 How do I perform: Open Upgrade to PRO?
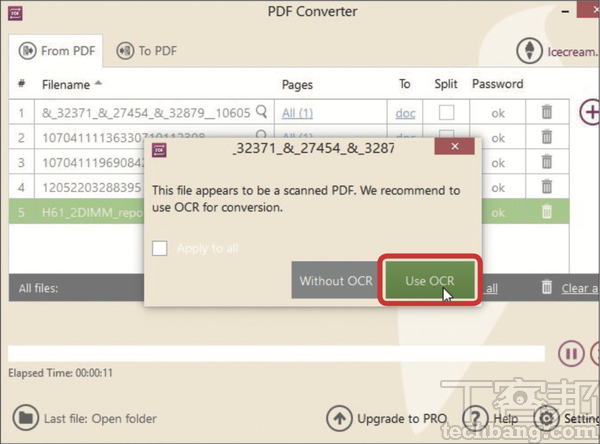coord(402,419)
